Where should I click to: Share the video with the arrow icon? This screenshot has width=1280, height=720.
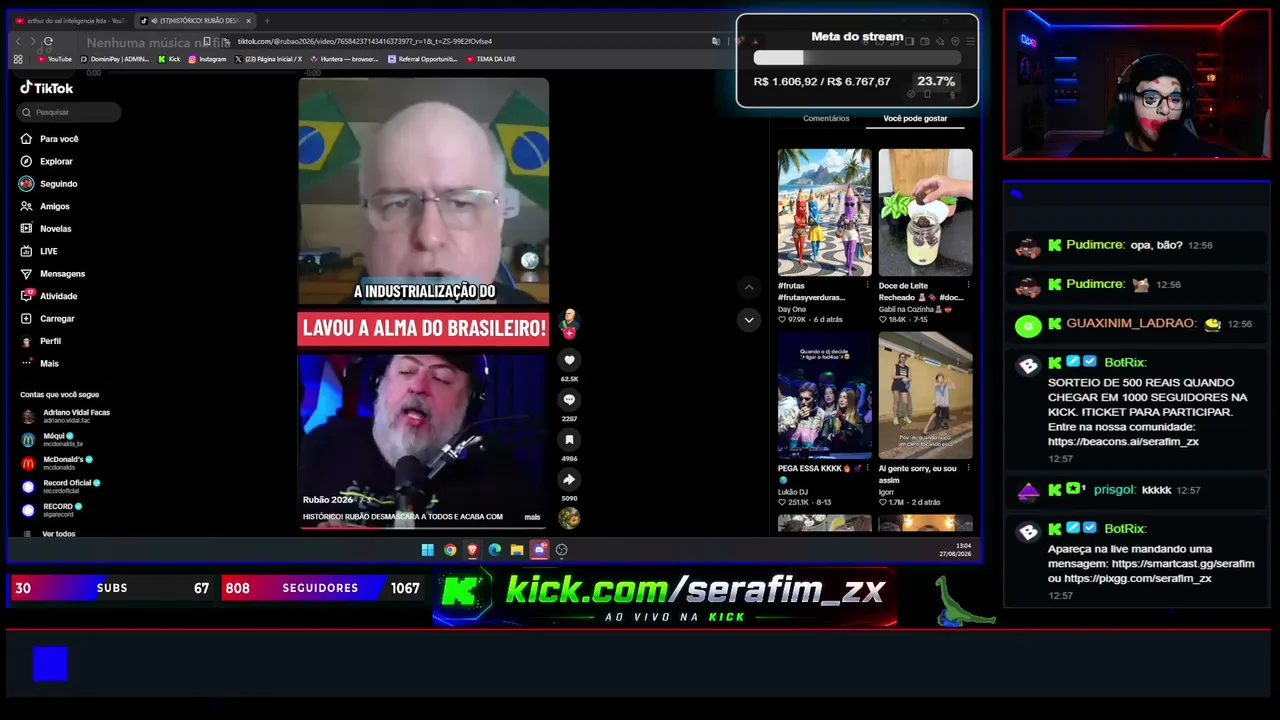coord(569,479)
